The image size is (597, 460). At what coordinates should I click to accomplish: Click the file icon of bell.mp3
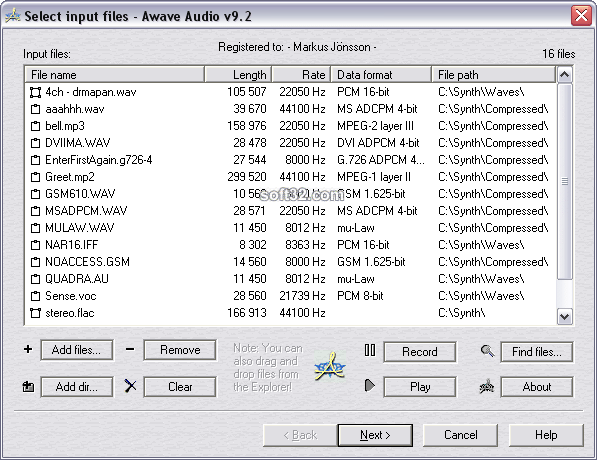(35, 126)
